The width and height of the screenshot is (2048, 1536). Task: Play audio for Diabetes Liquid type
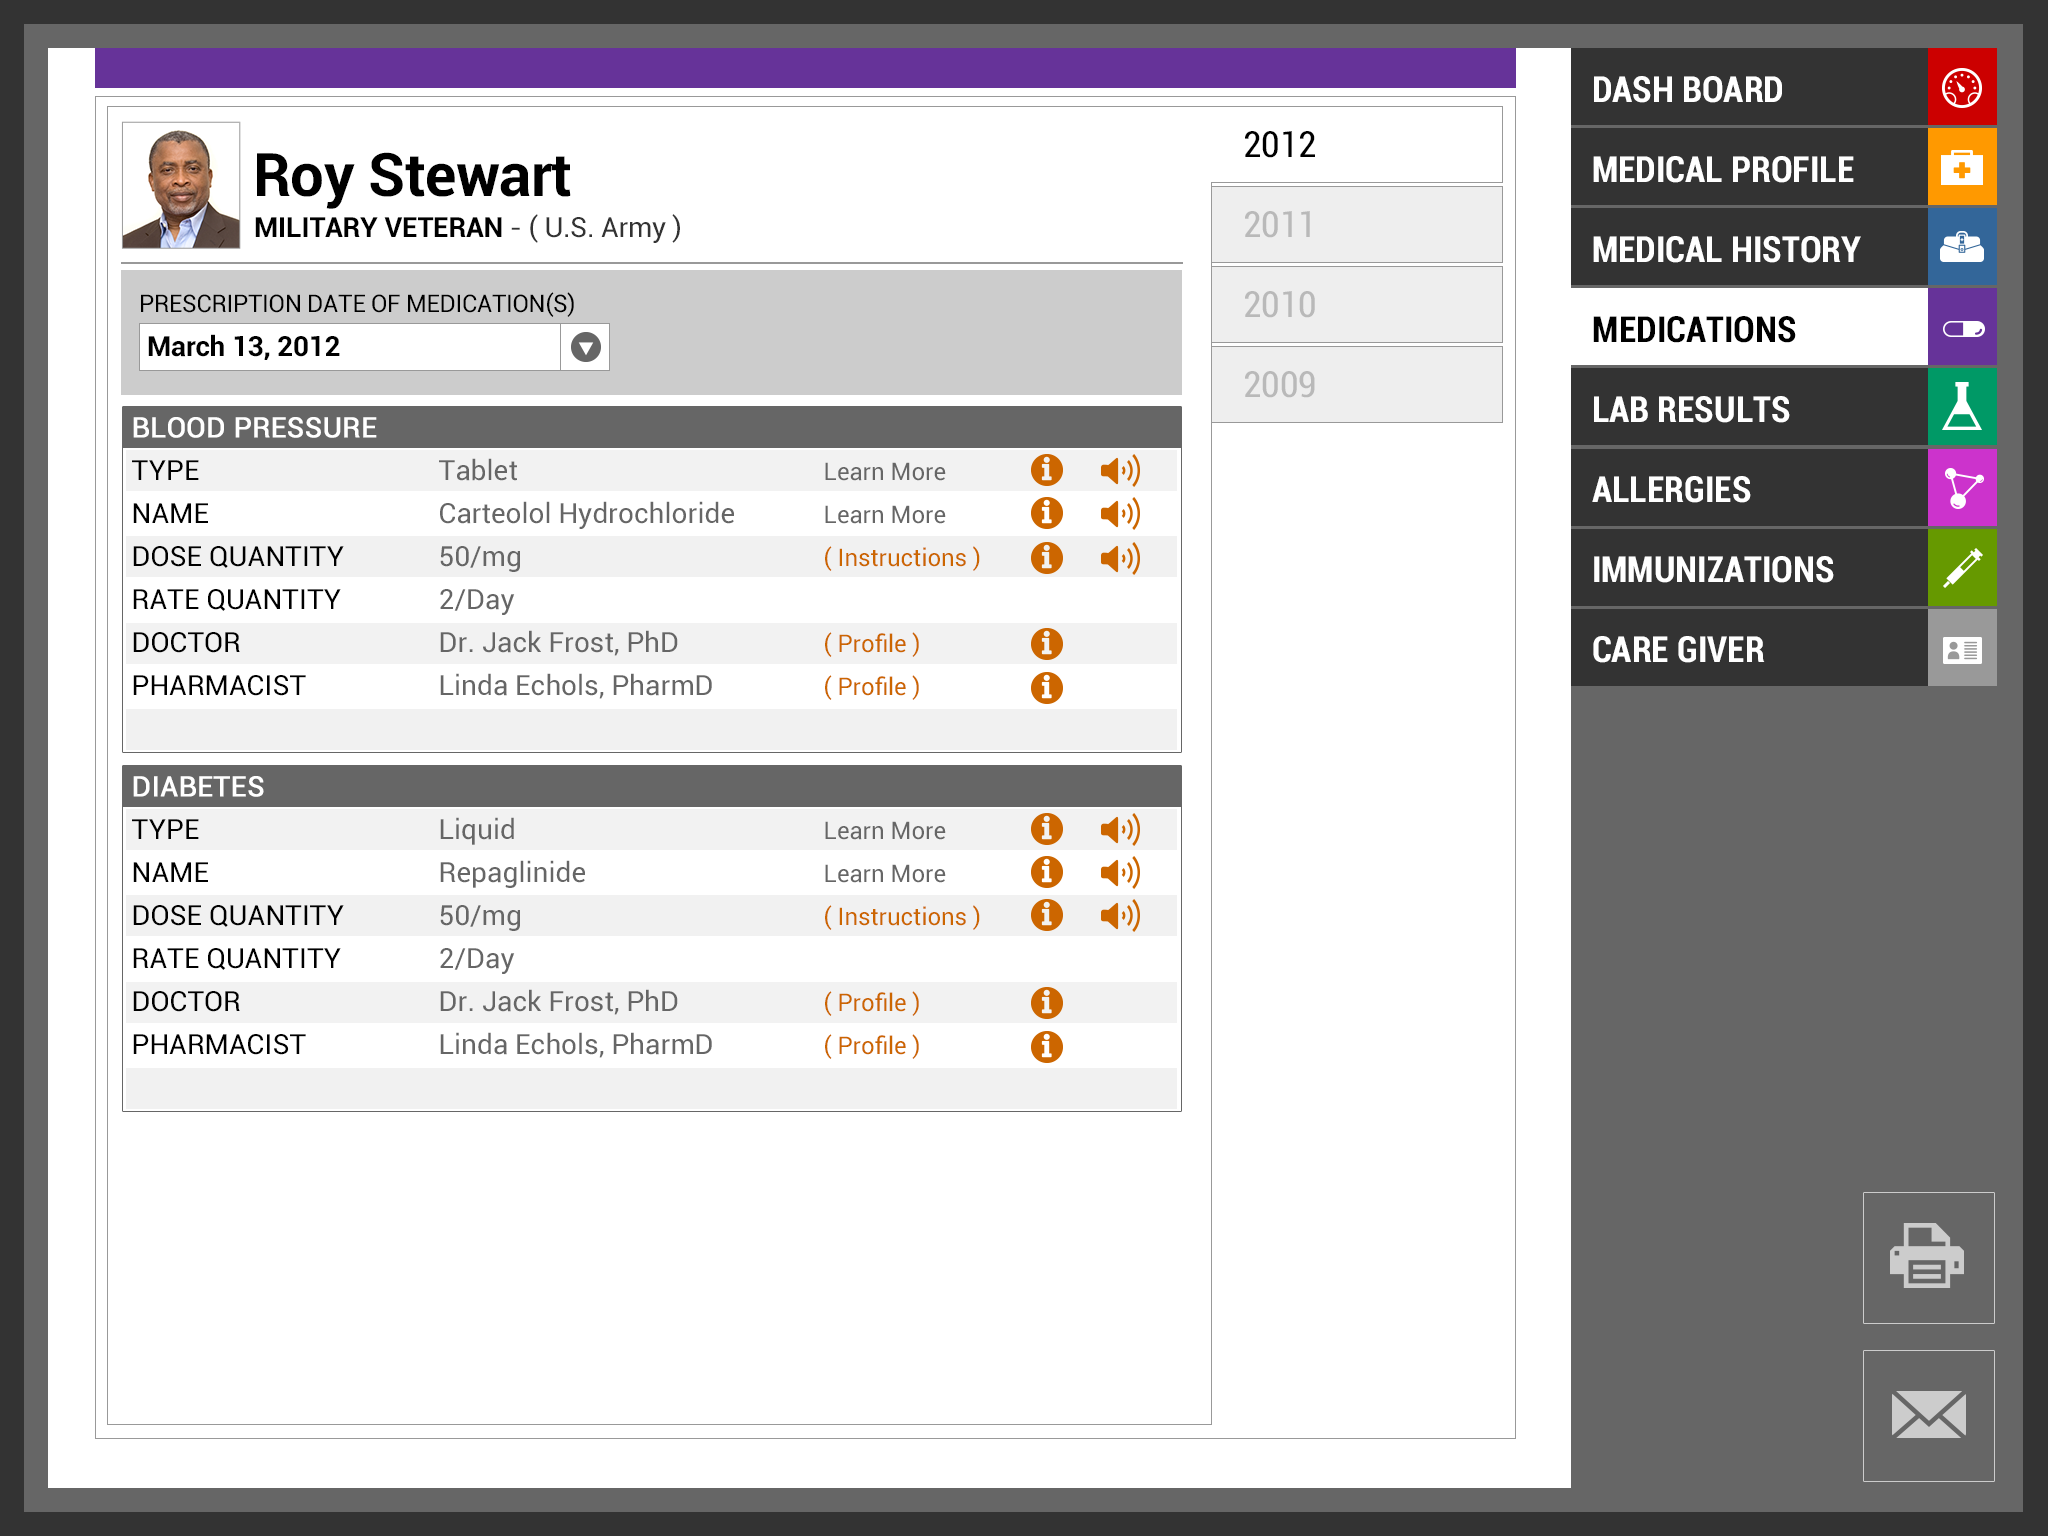click(1120, 830)
